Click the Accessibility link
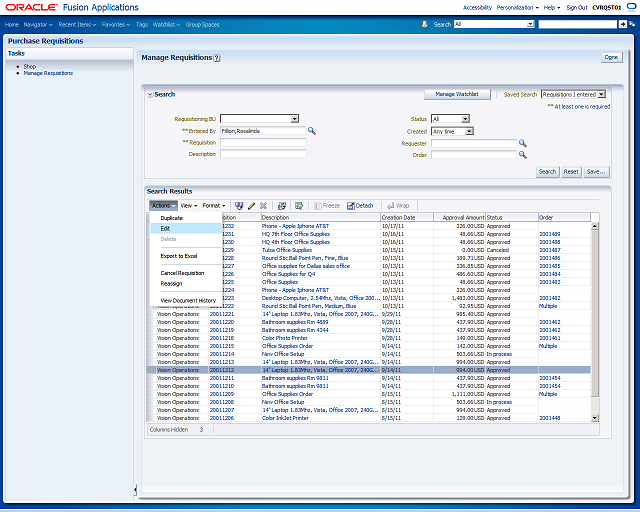The image size is (640, 512). 477,7
